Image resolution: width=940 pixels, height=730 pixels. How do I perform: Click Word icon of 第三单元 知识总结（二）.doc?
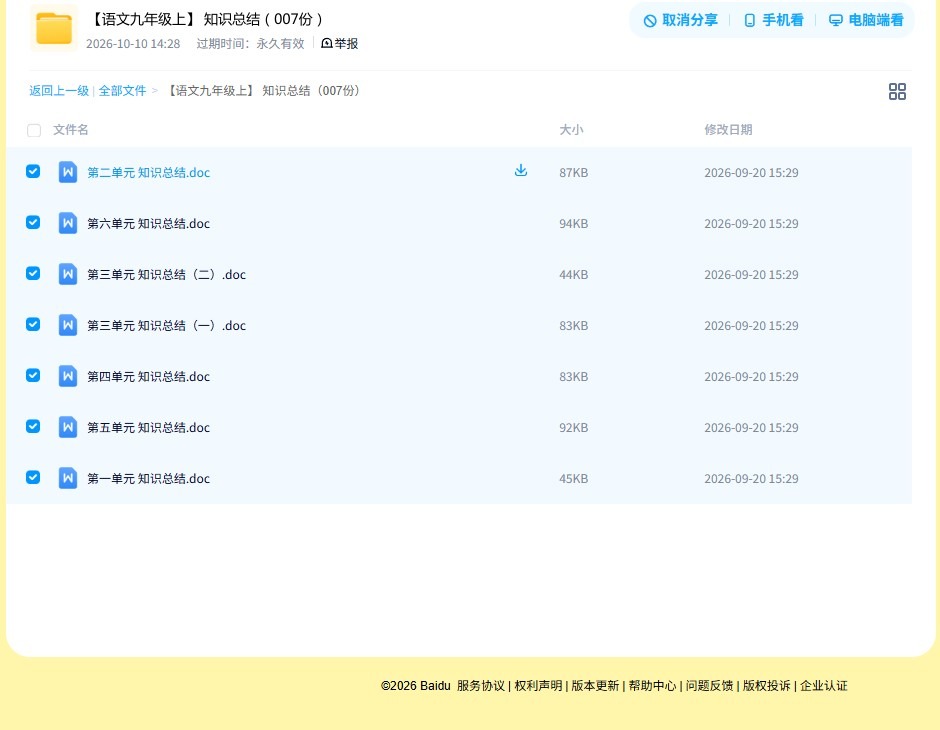[x=68, y=274]
